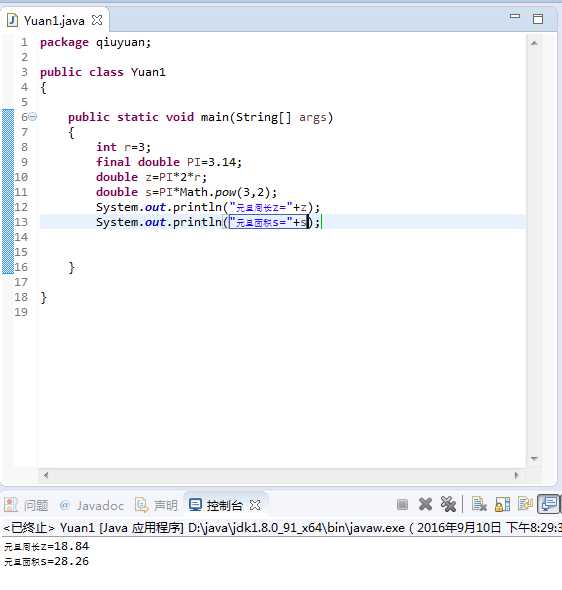562x590 pixels.
Task: Click the Terminate (stop) console button
Action: click(403, 504)
